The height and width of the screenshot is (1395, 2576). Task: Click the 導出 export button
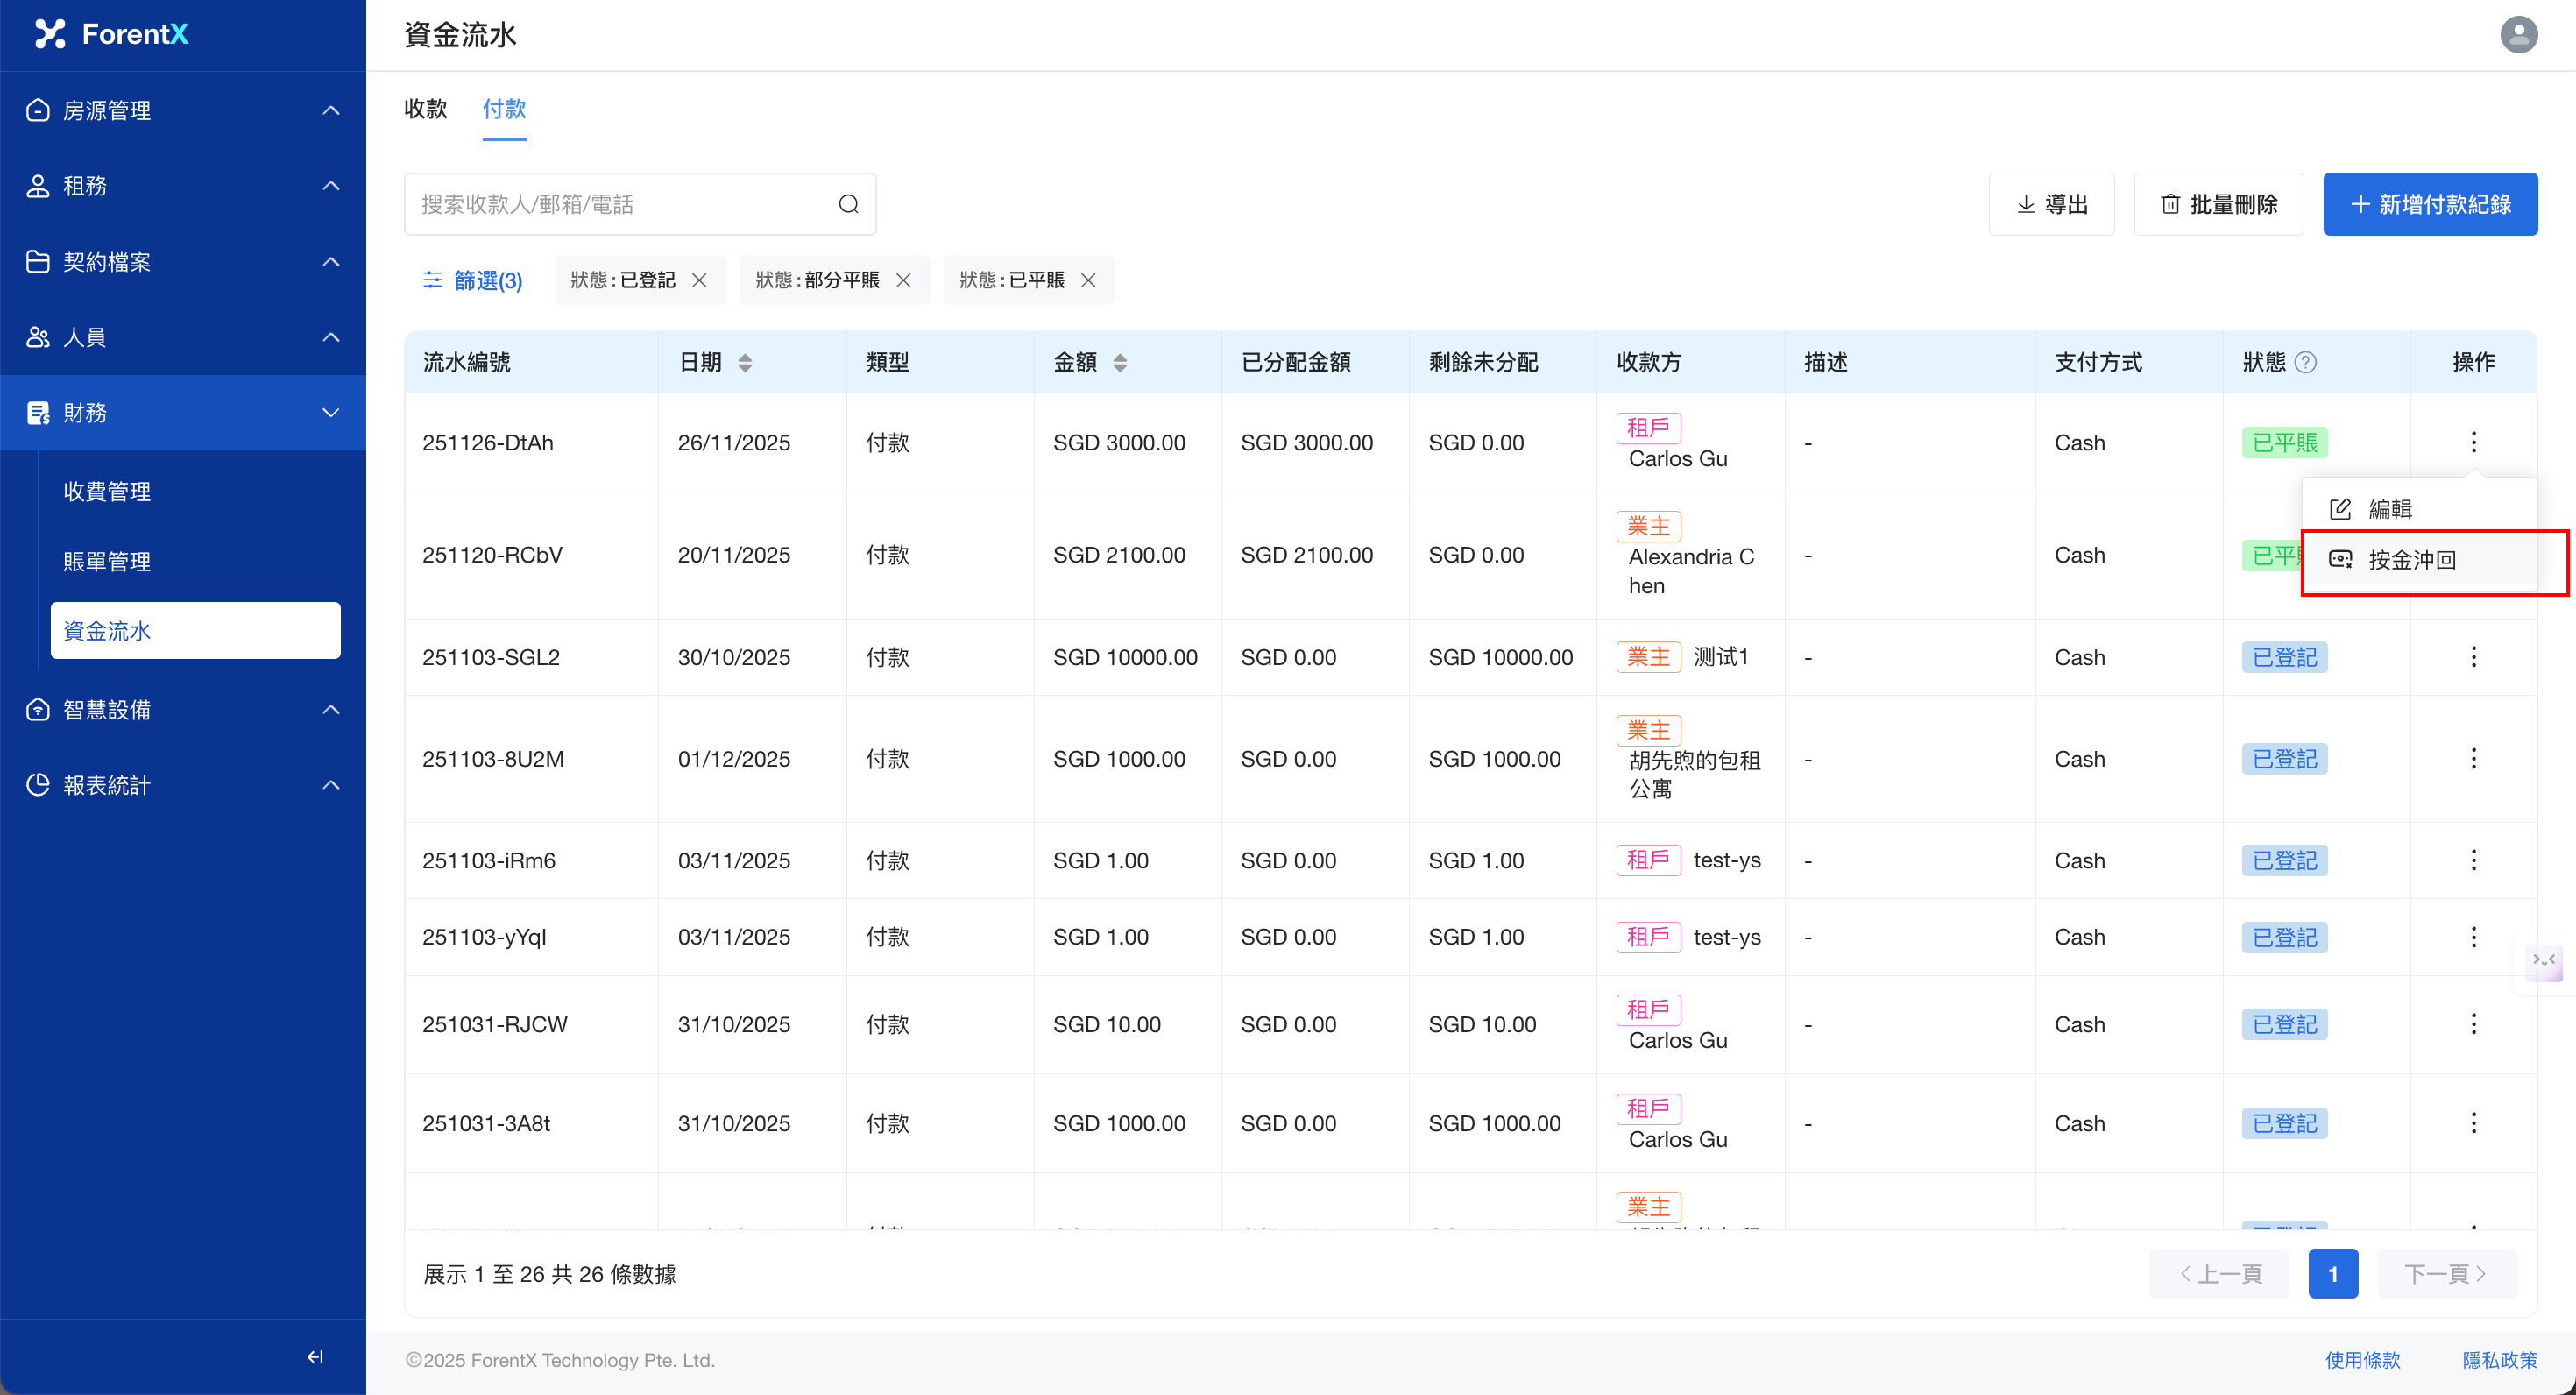pos(2051,204)
